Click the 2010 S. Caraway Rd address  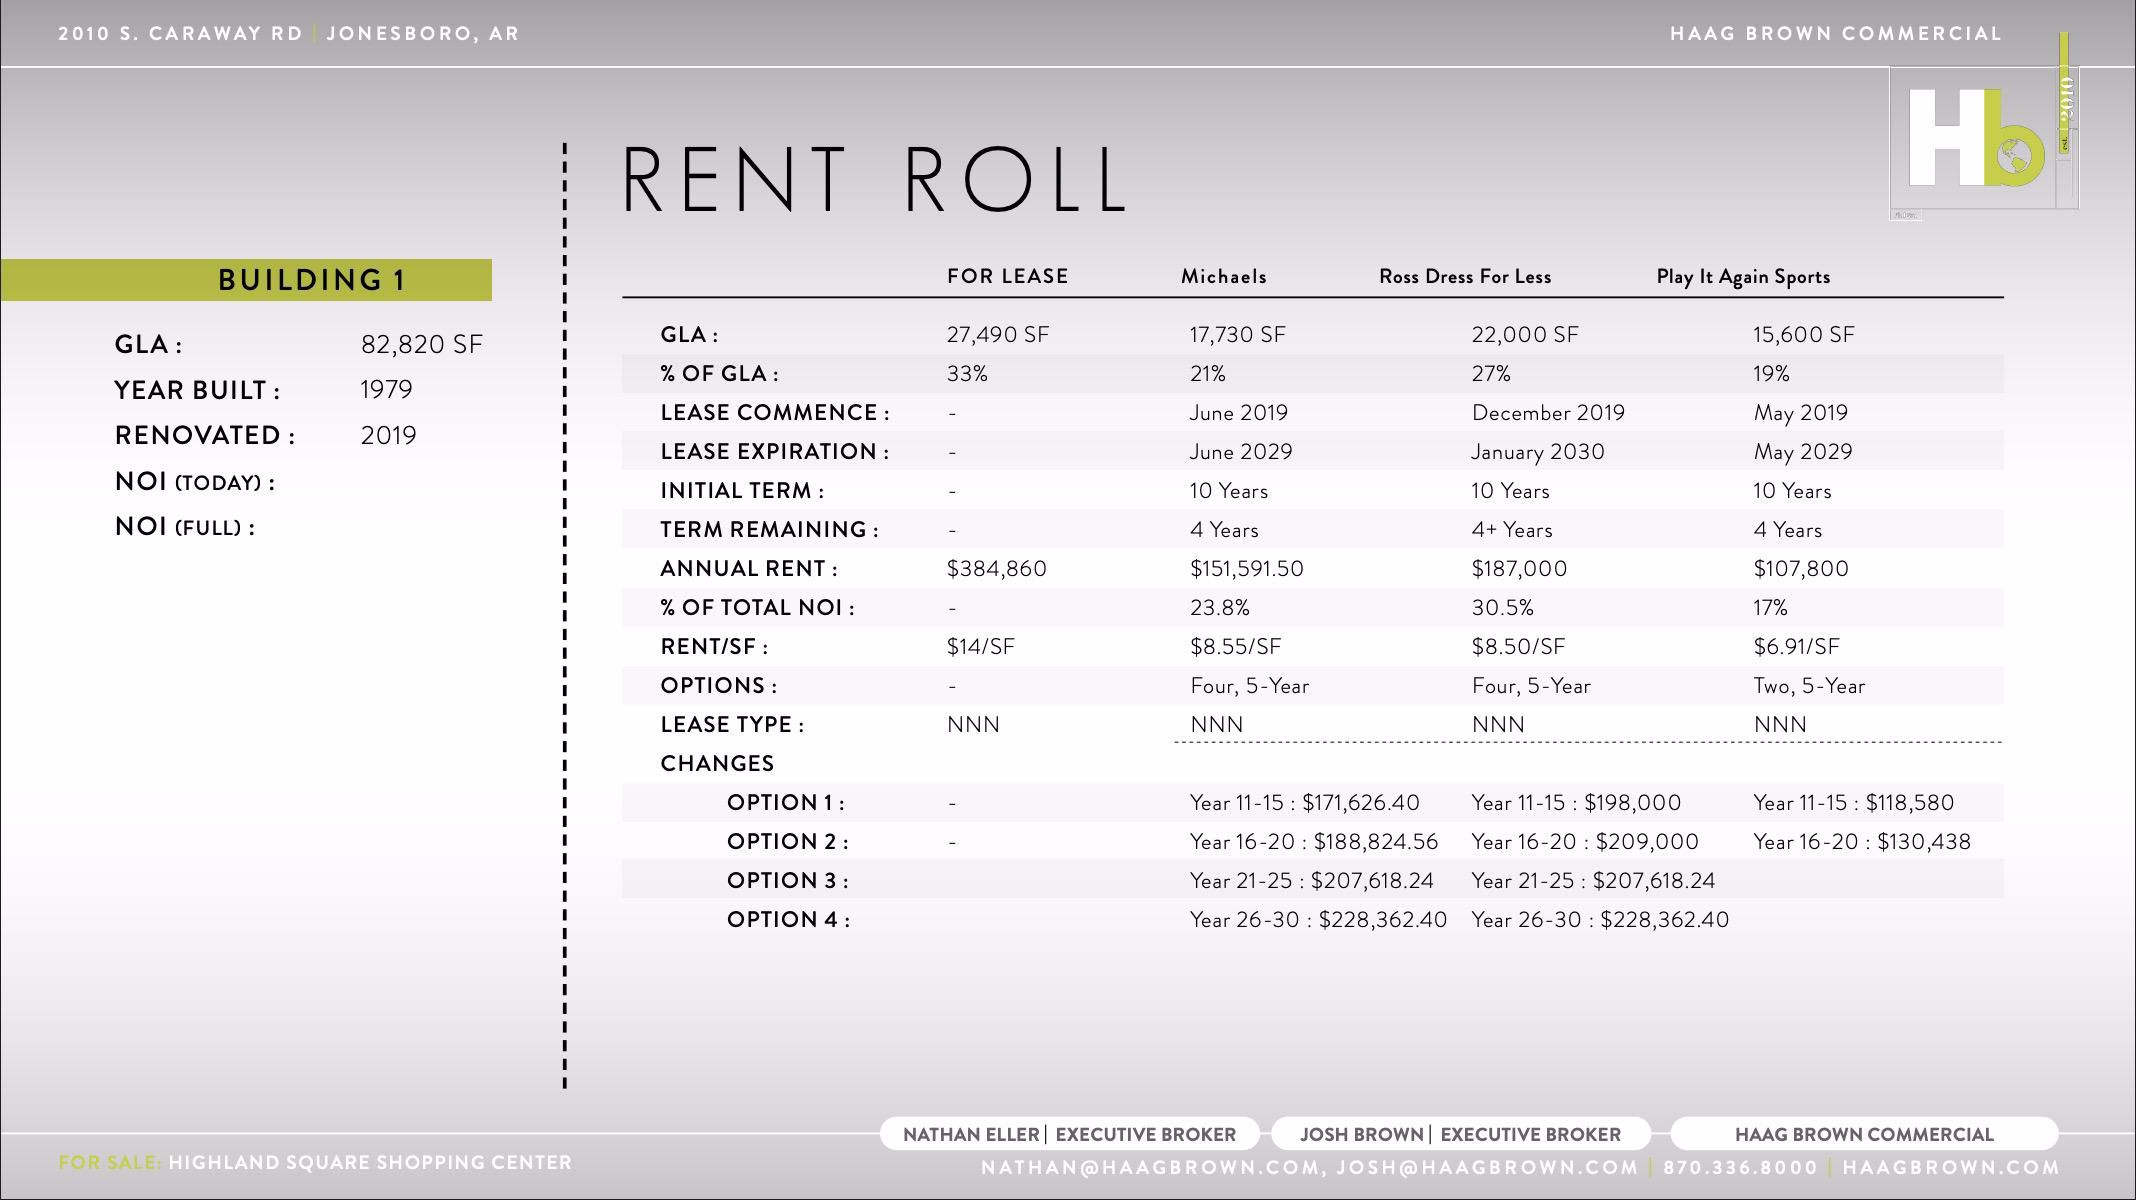point(180,34)
